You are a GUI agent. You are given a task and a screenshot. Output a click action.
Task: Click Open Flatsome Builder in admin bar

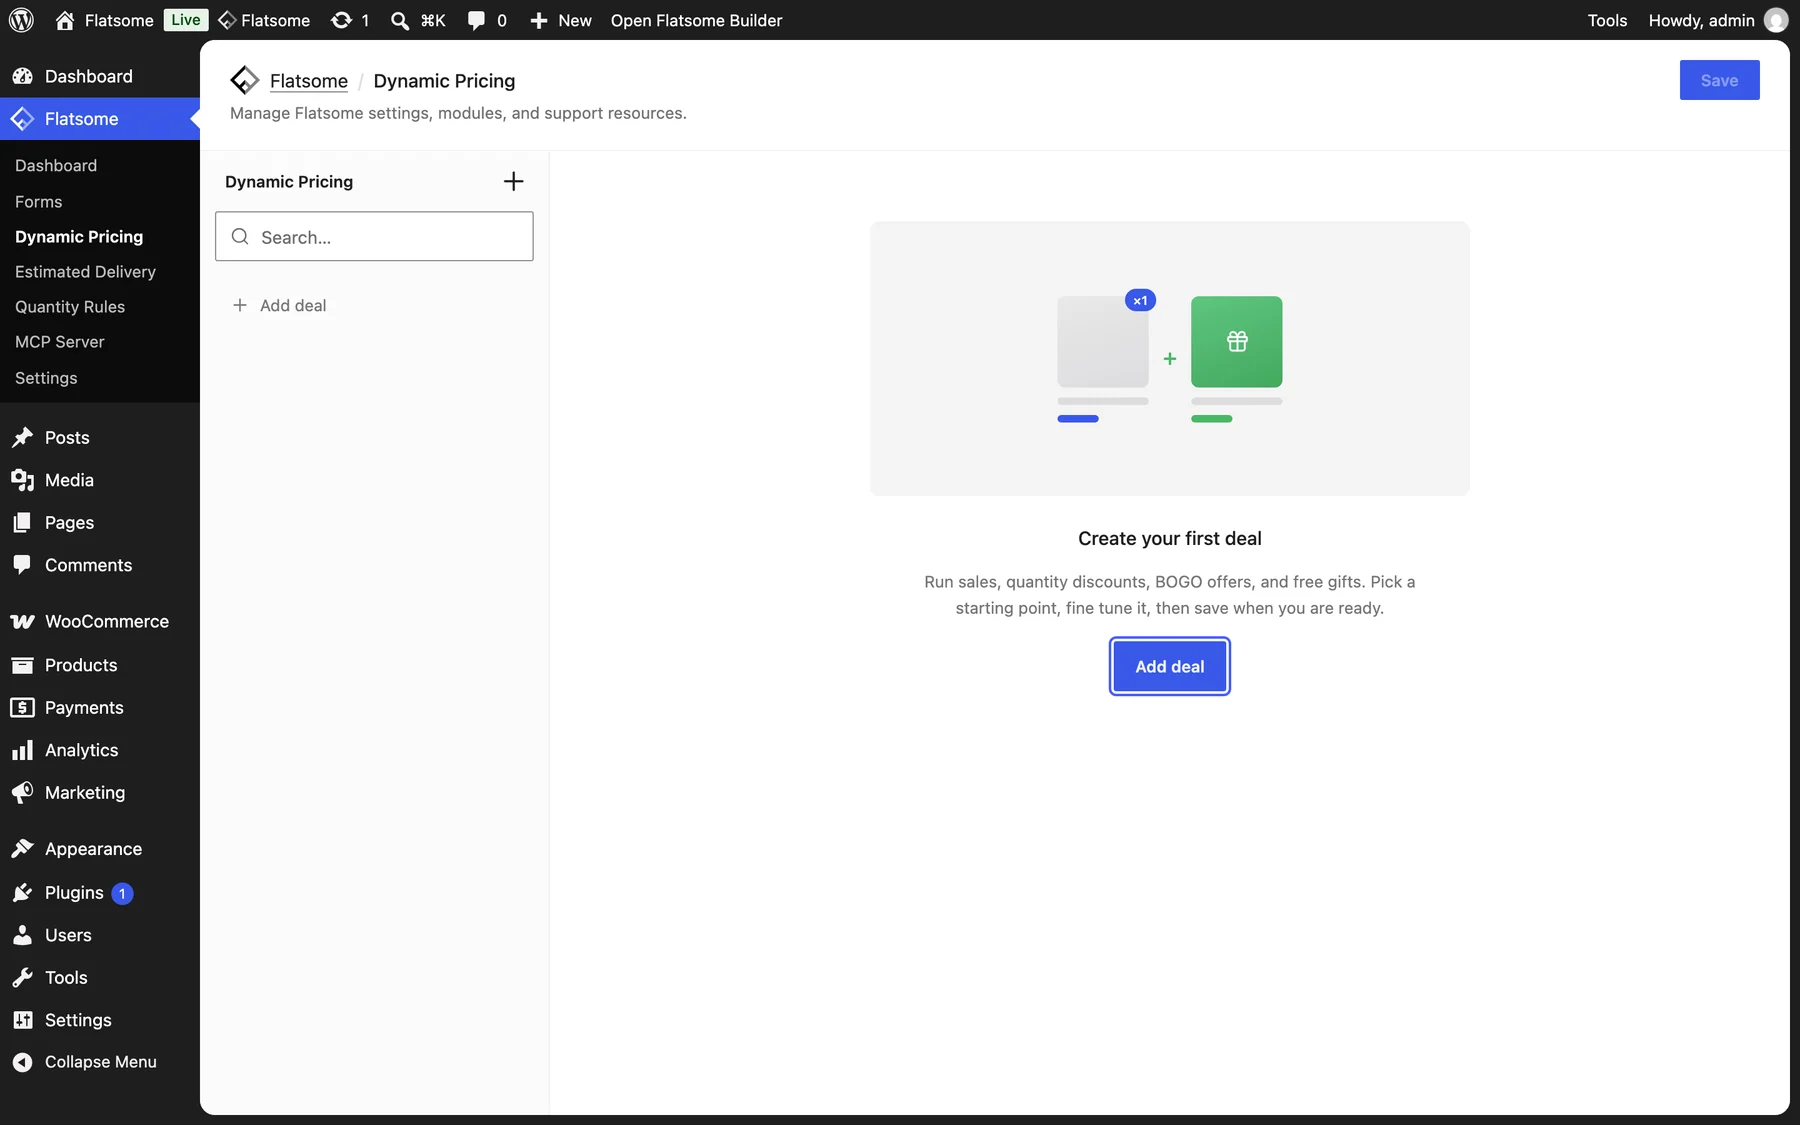point(697,20)
